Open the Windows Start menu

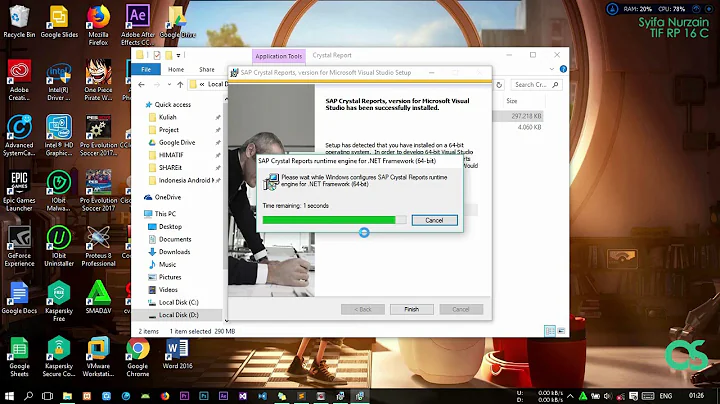pos(9,396)
